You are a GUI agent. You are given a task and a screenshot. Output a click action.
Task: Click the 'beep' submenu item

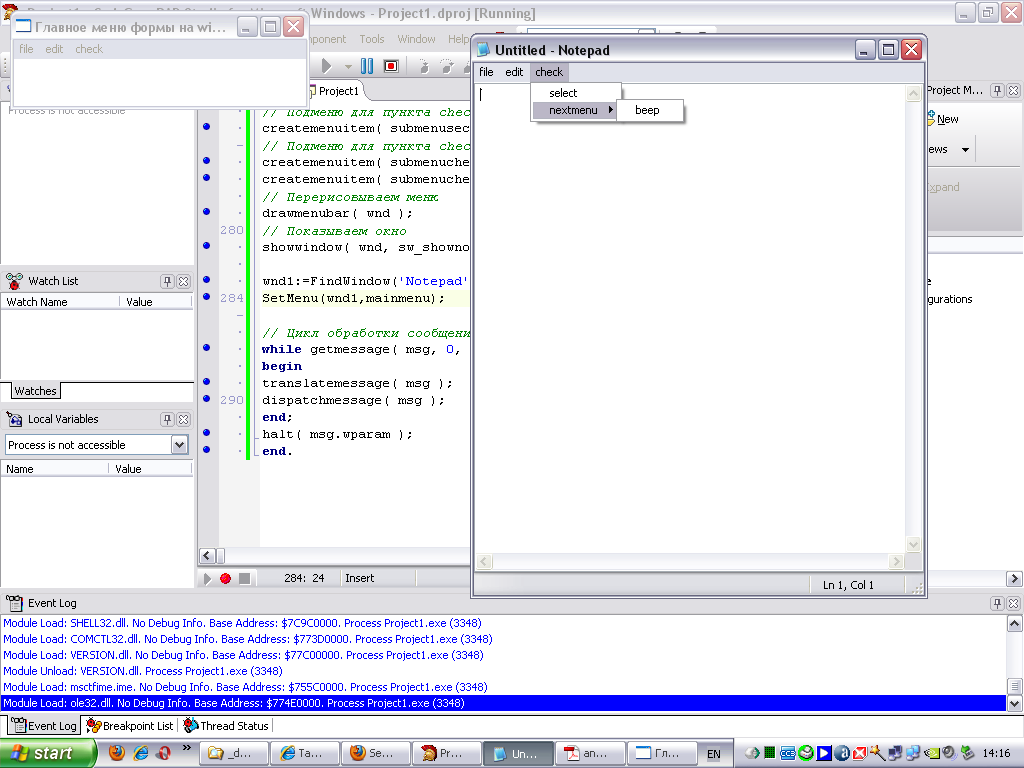(x=648, y=110)
